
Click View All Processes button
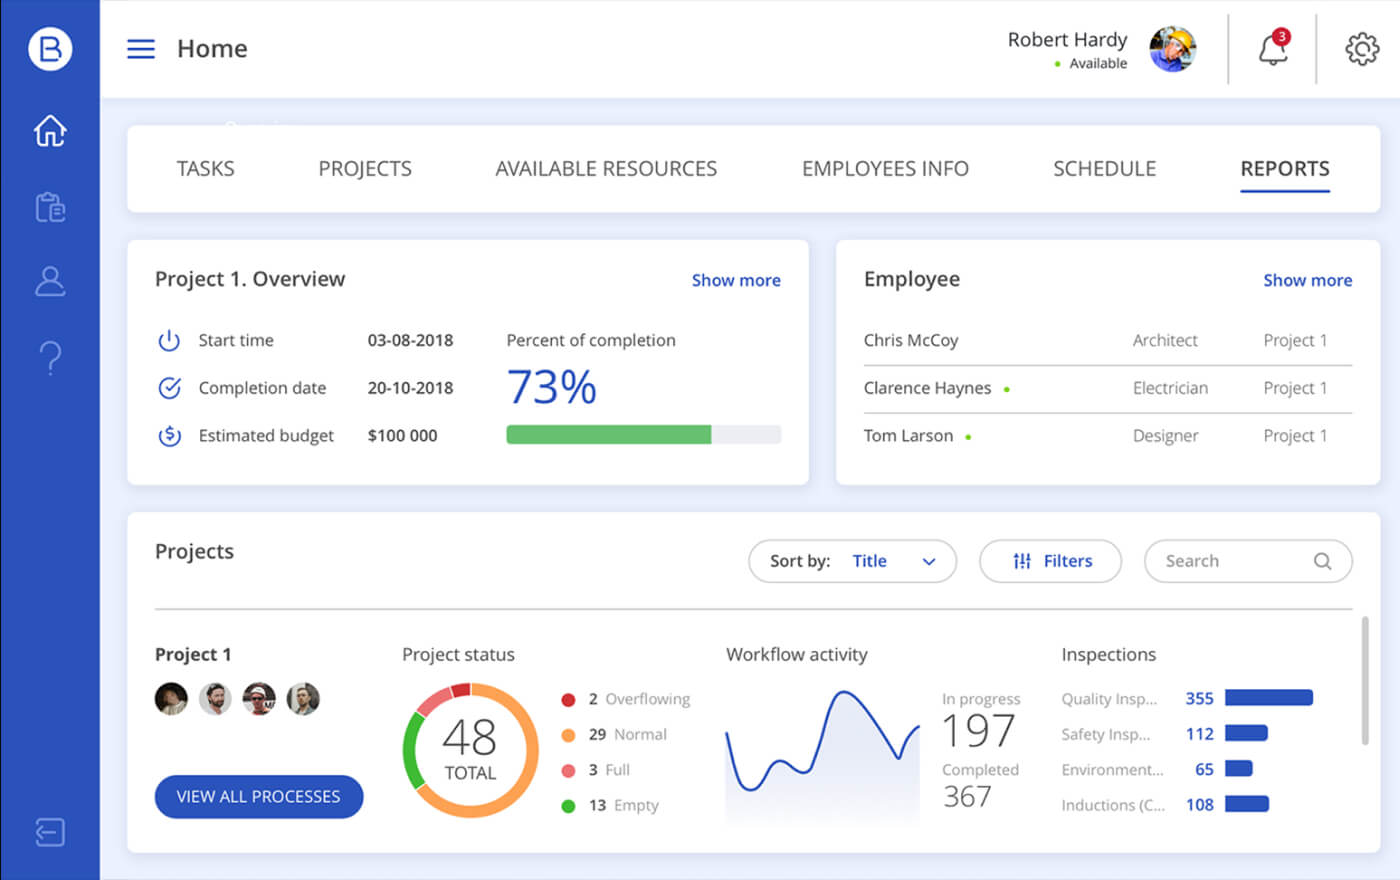[258, 796]
